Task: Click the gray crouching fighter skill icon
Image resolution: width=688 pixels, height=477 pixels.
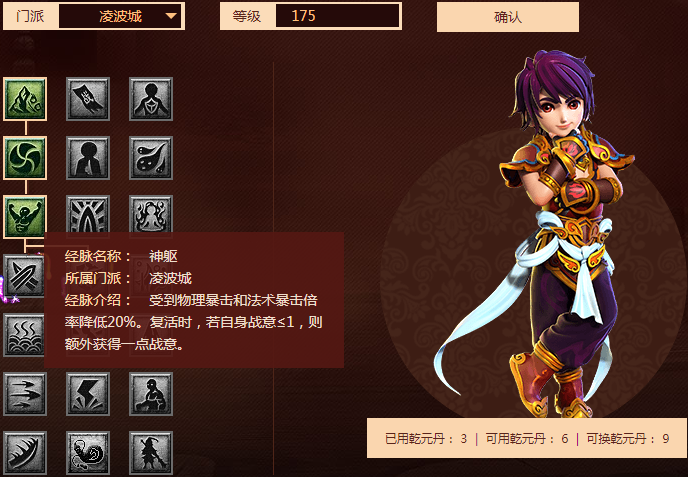Action: click(151, 394)
